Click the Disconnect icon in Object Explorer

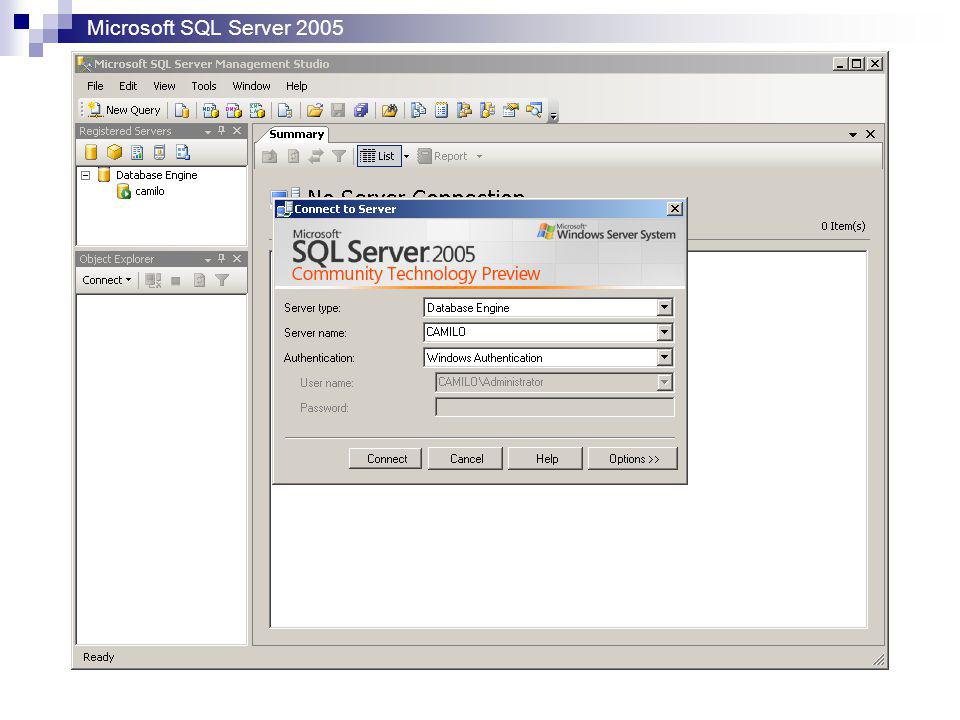[x=153, y=280]
